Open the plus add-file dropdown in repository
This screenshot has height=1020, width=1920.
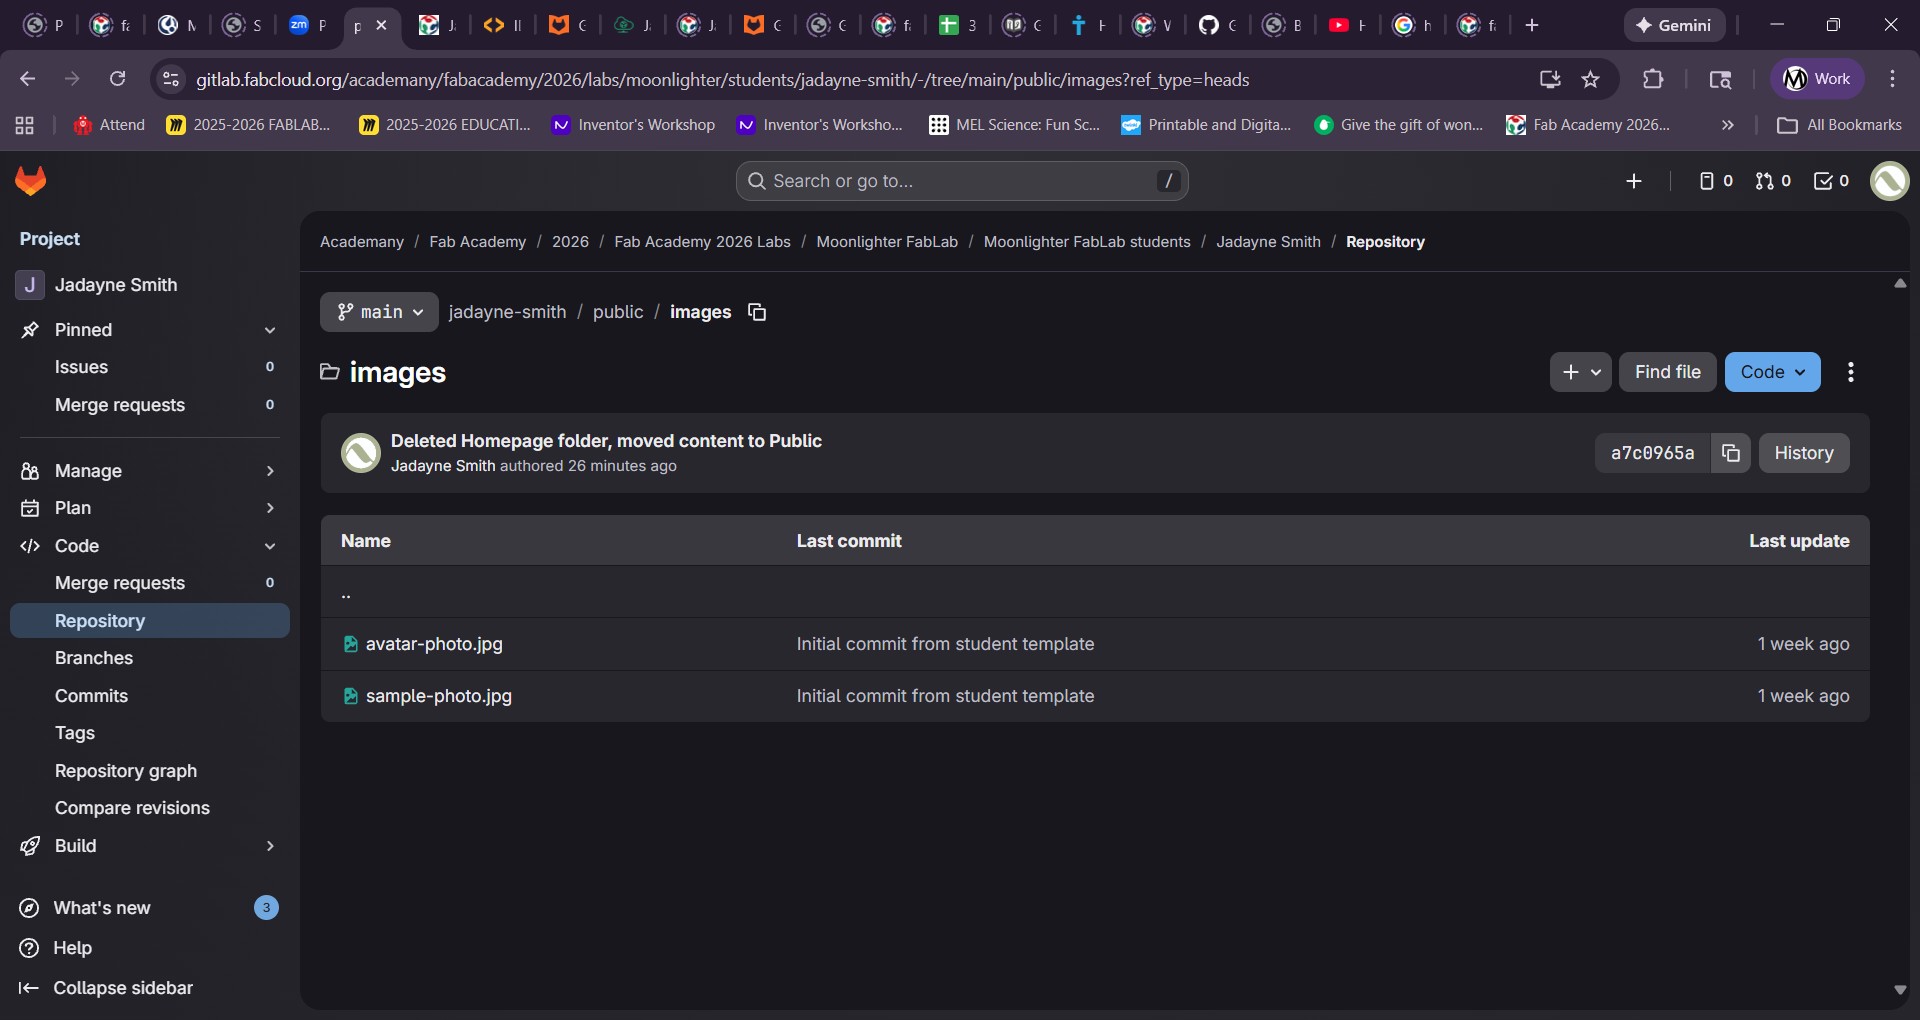[1581, 372]
